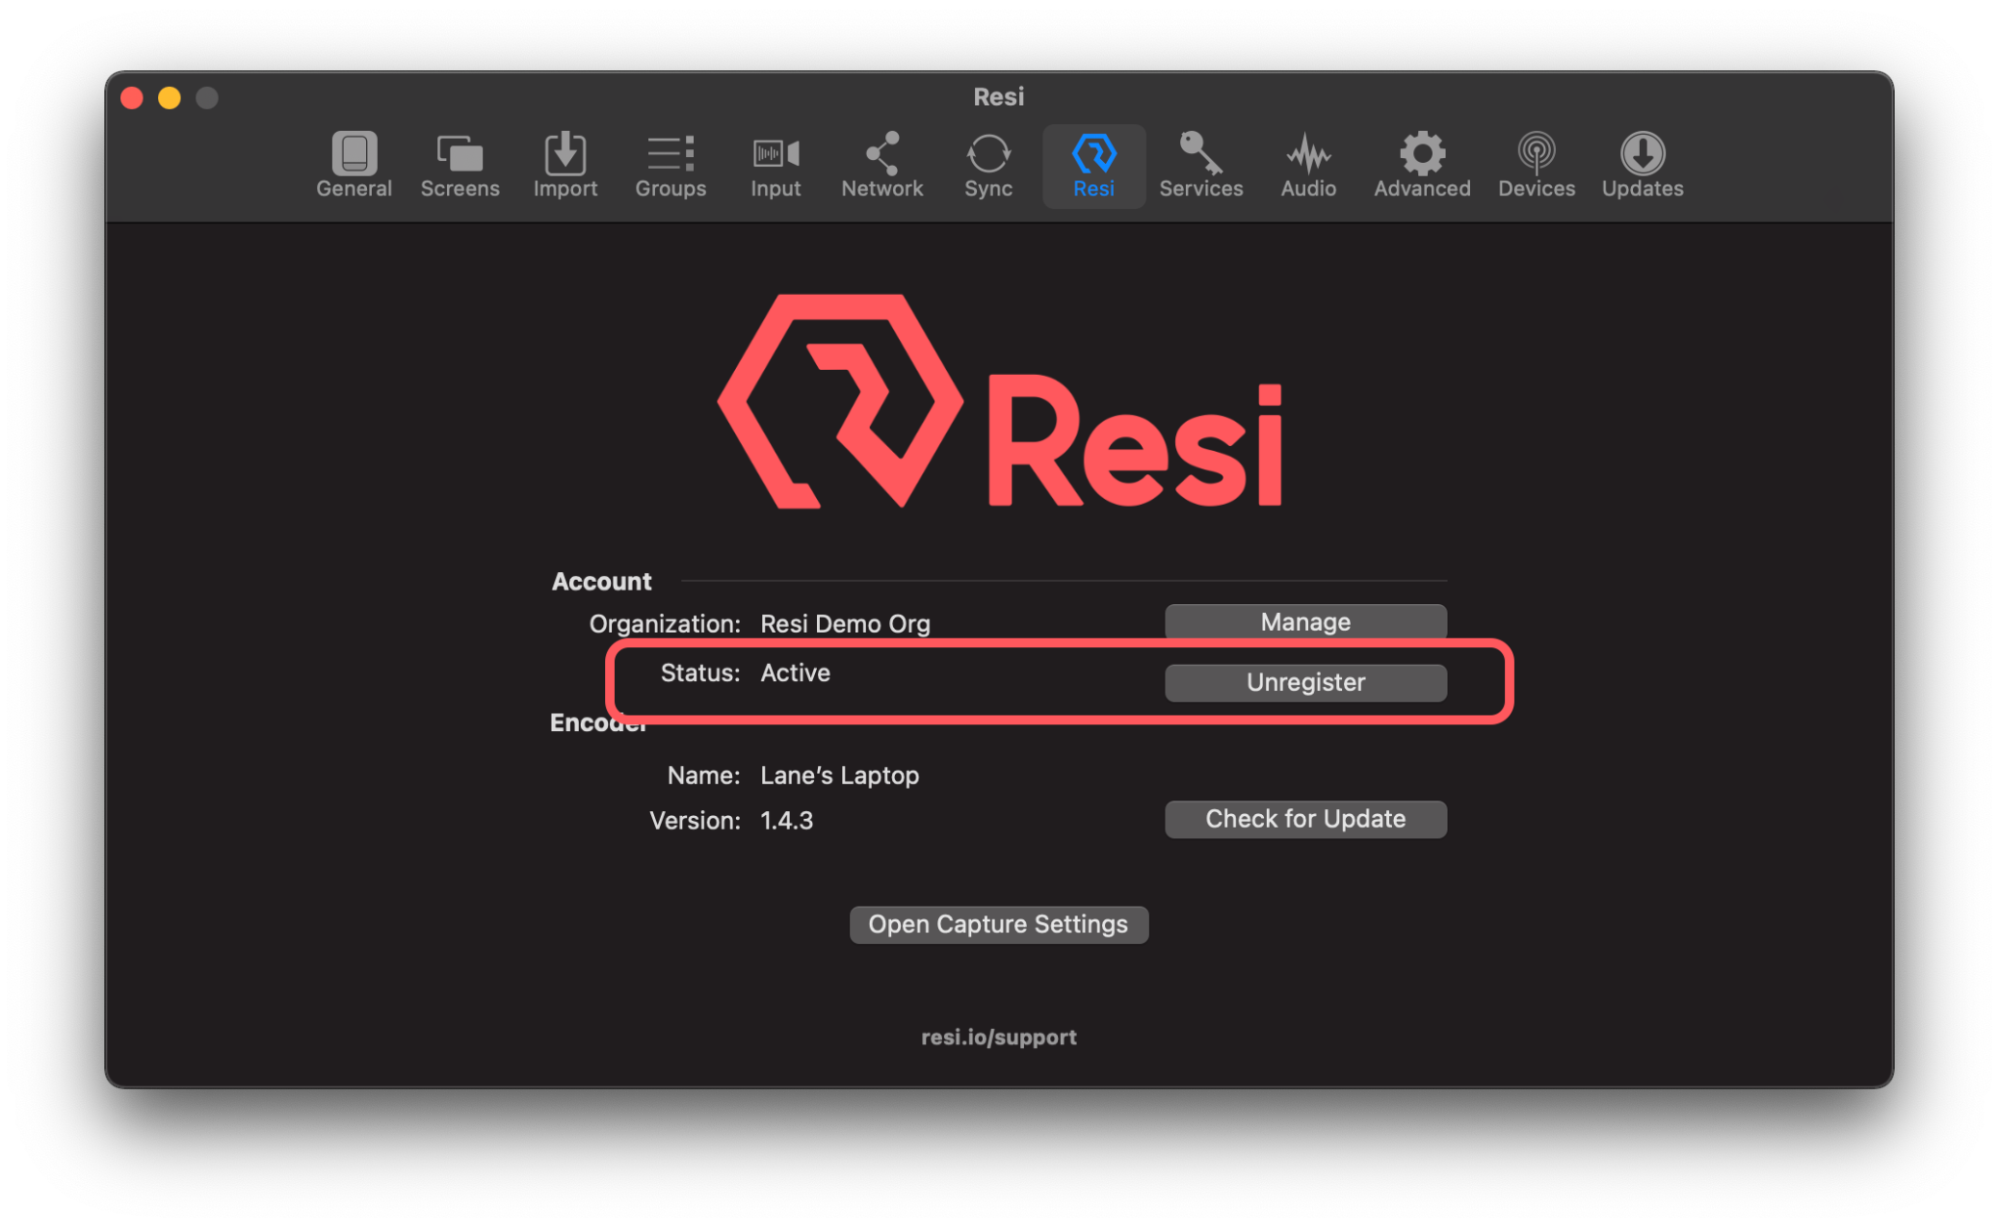Visit resi.io/support
This screenshot has width=1999, height=1227.
point(999,1036)
